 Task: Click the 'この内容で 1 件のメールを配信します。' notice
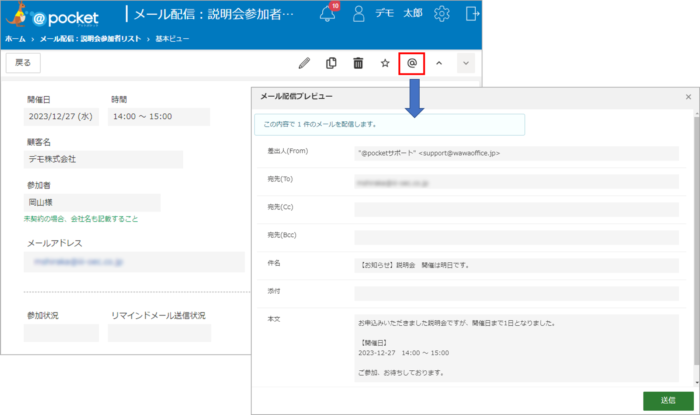(x=390, y=124)
